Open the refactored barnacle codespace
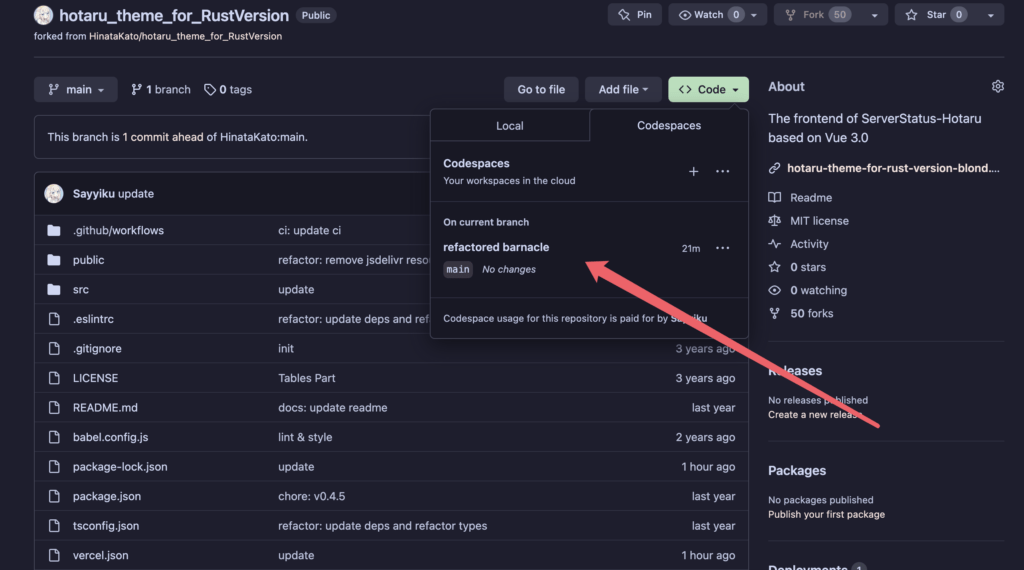Image resolution: width=1024 pixels, height=570 pixels. (x=496, y=247)
